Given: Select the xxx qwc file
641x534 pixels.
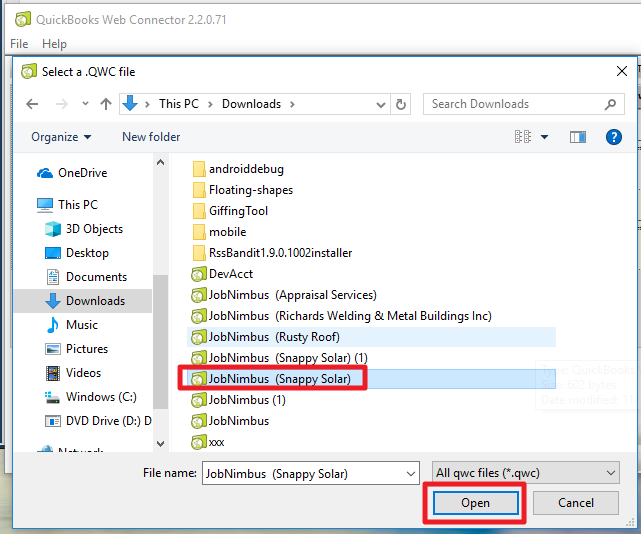Looking at the screenshot, I should click(x=208, y=442).
